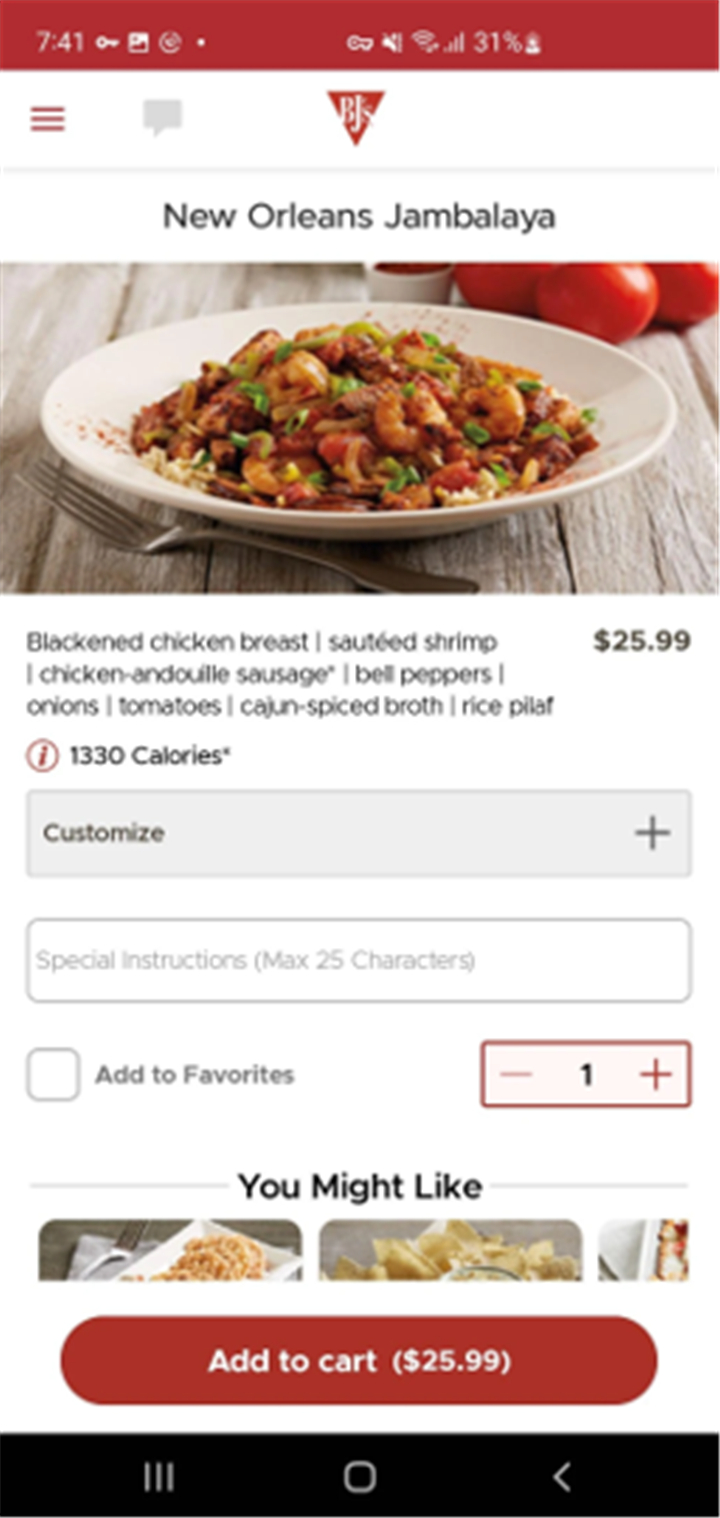Check the Add to Favorites checkbox
The width and height of the screenshot is (720, 1518).
click(53, 1075)
